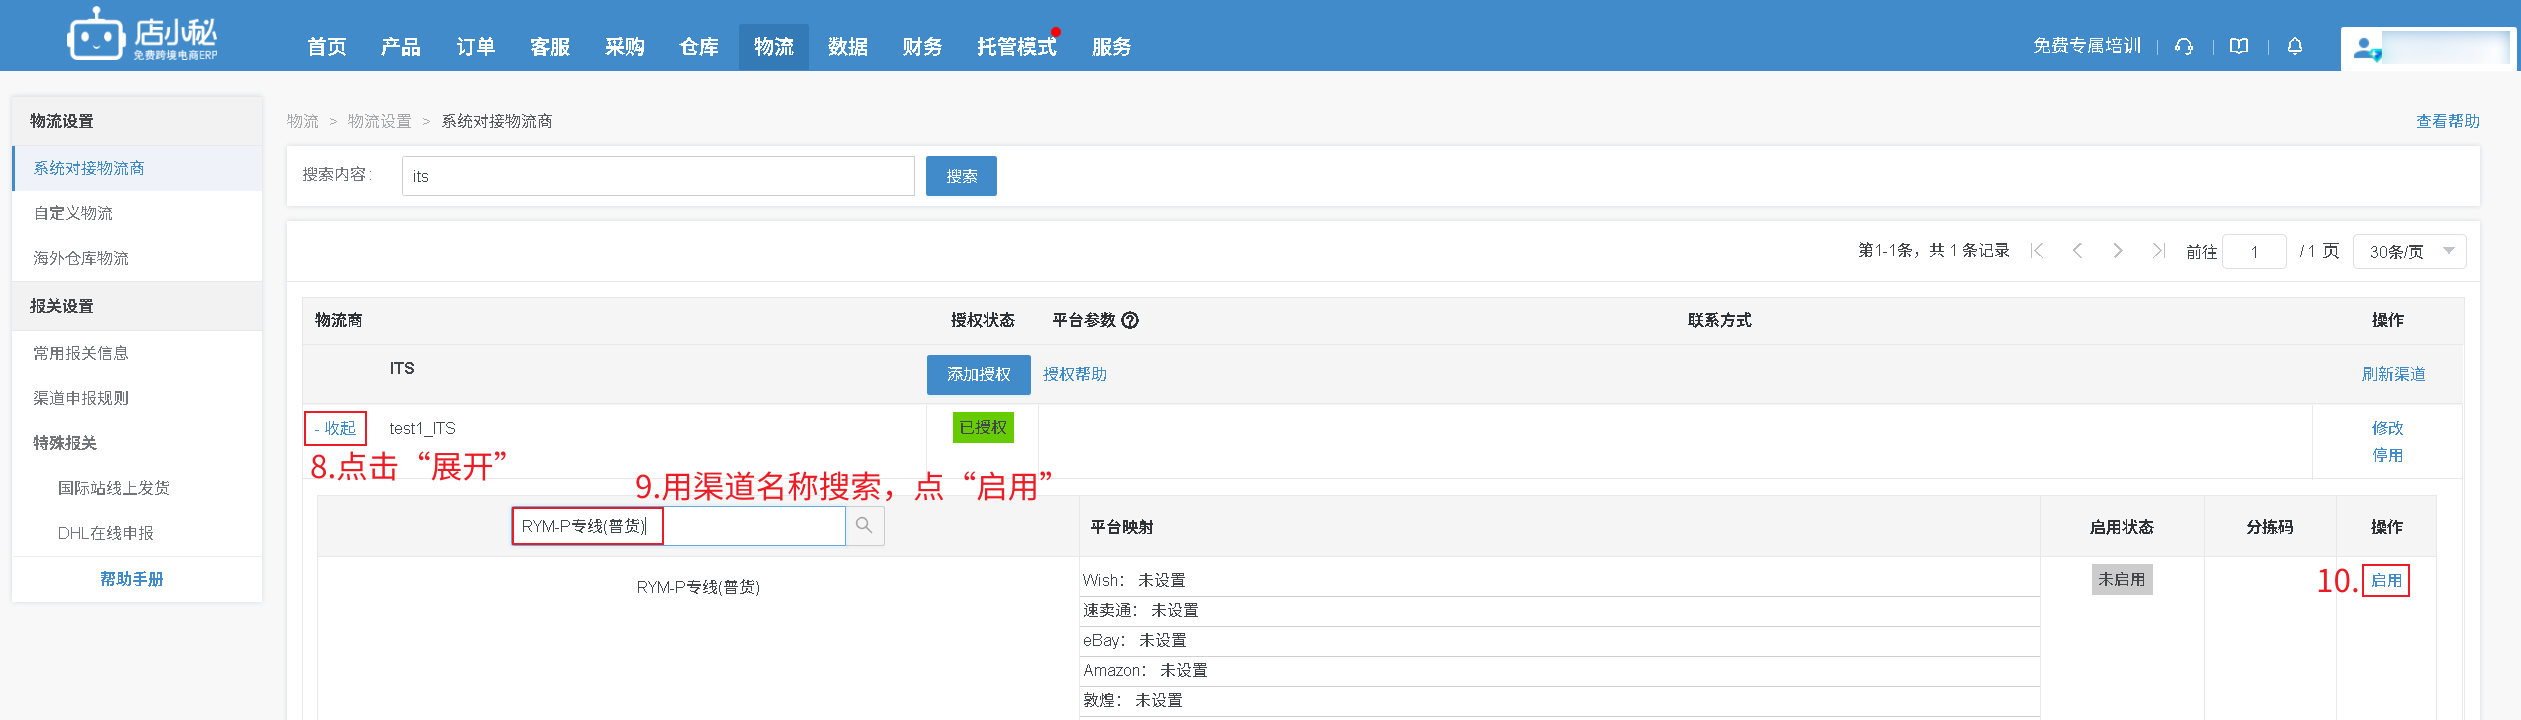The height and width of the screenshot is (720, 2521).
Task: Click the 搜索 button
Action: tap(960, 176)
